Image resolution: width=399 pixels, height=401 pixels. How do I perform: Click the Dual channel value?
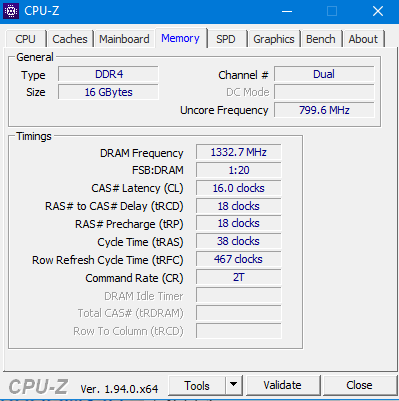pos(324,74)
